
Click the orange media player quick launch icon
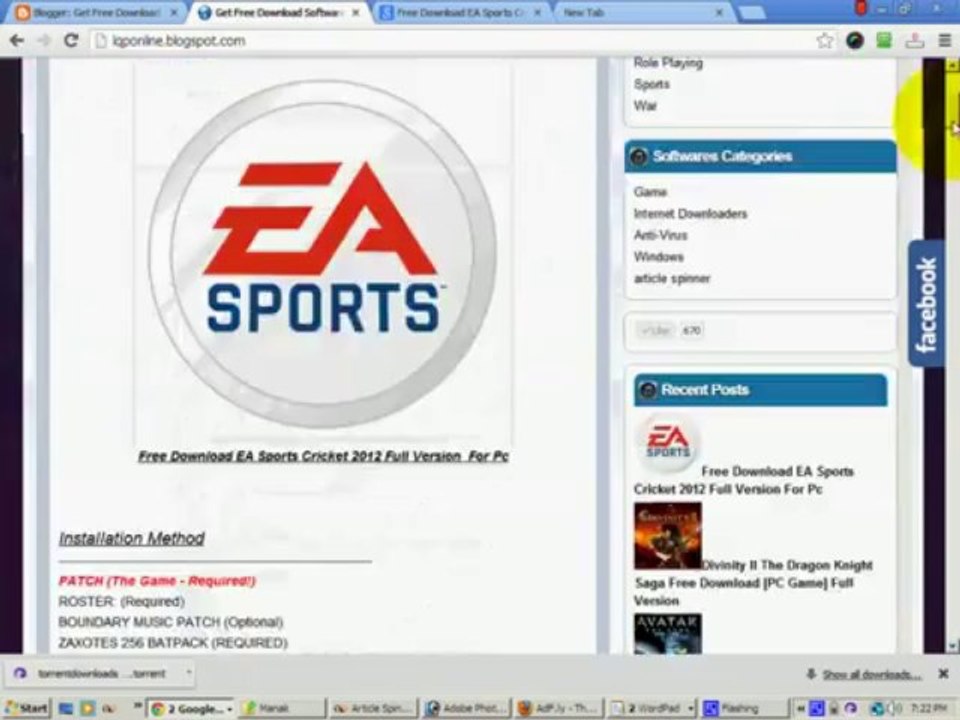point(88,708)
